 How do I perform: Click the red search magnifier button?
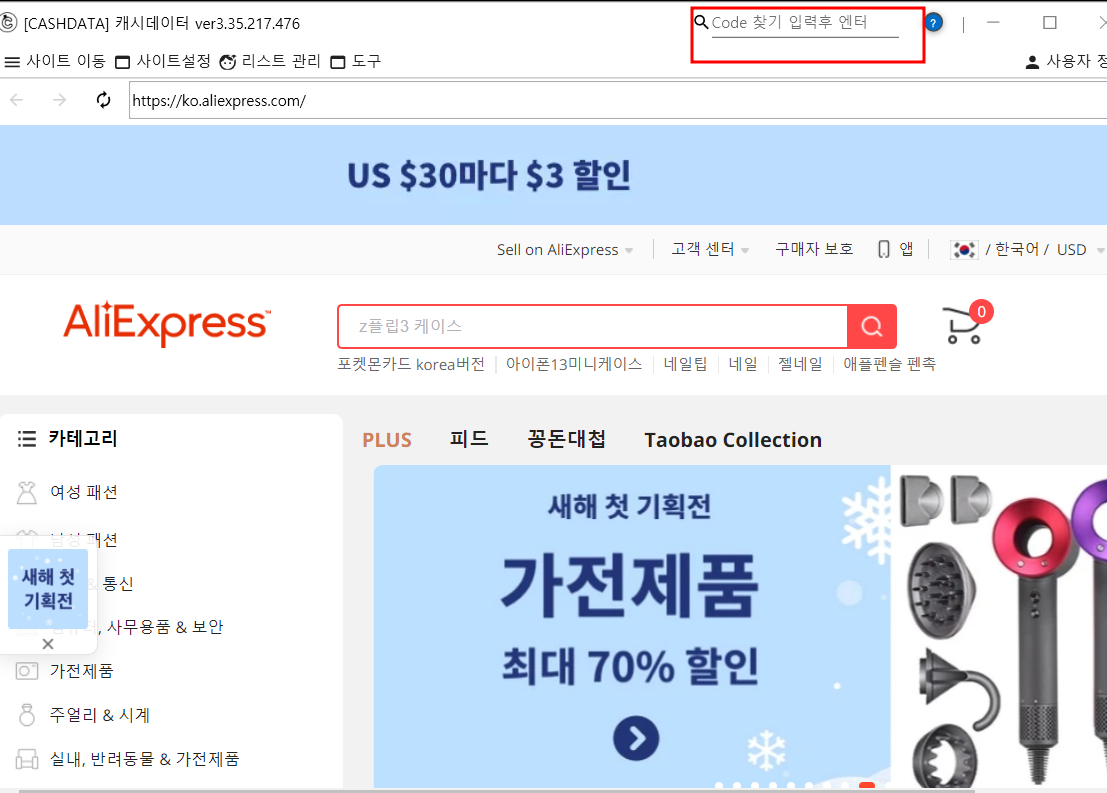872,326
